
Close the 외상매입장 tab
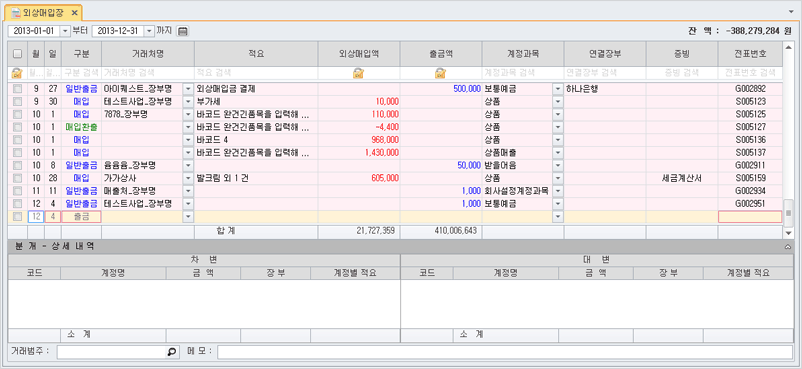[74, 12]
